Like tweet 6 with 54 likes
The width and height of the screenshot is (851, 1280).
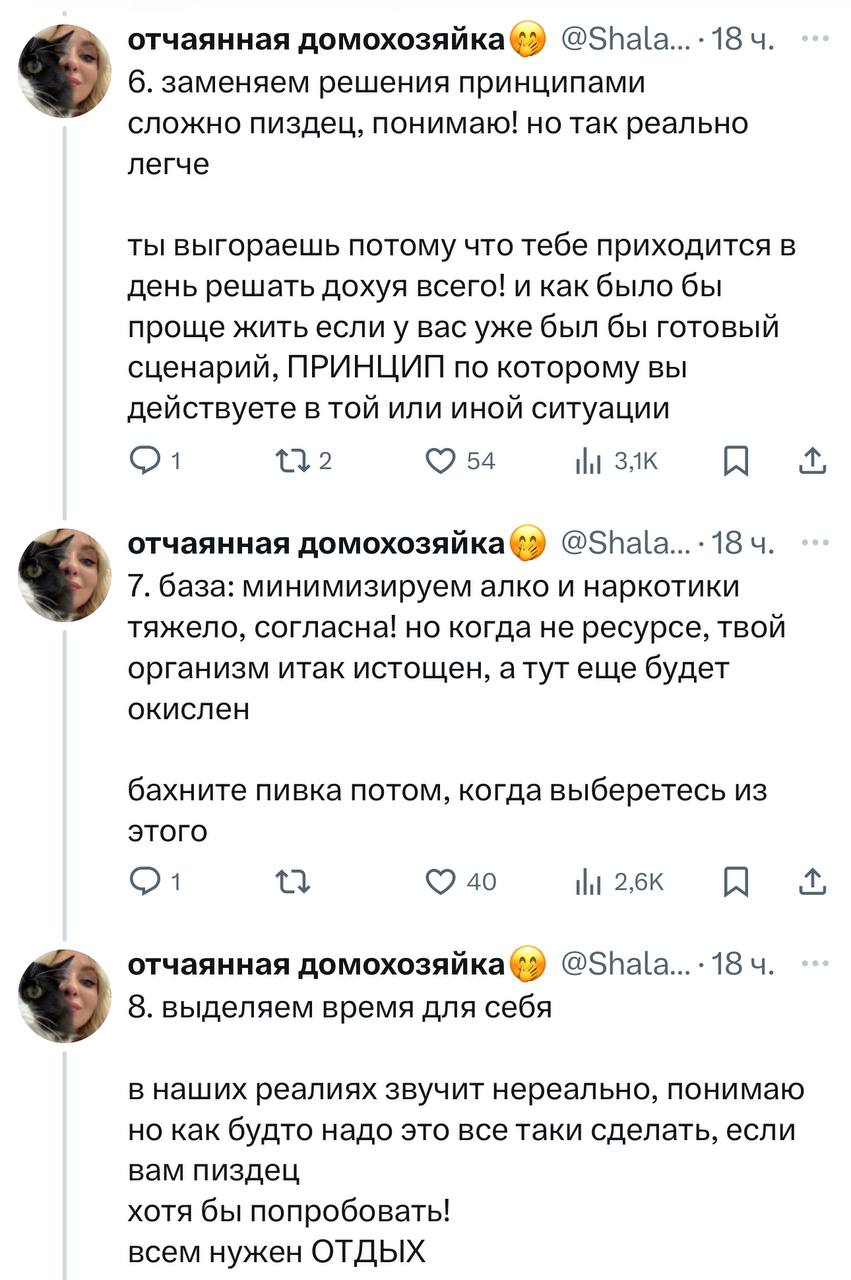(441, 461)
